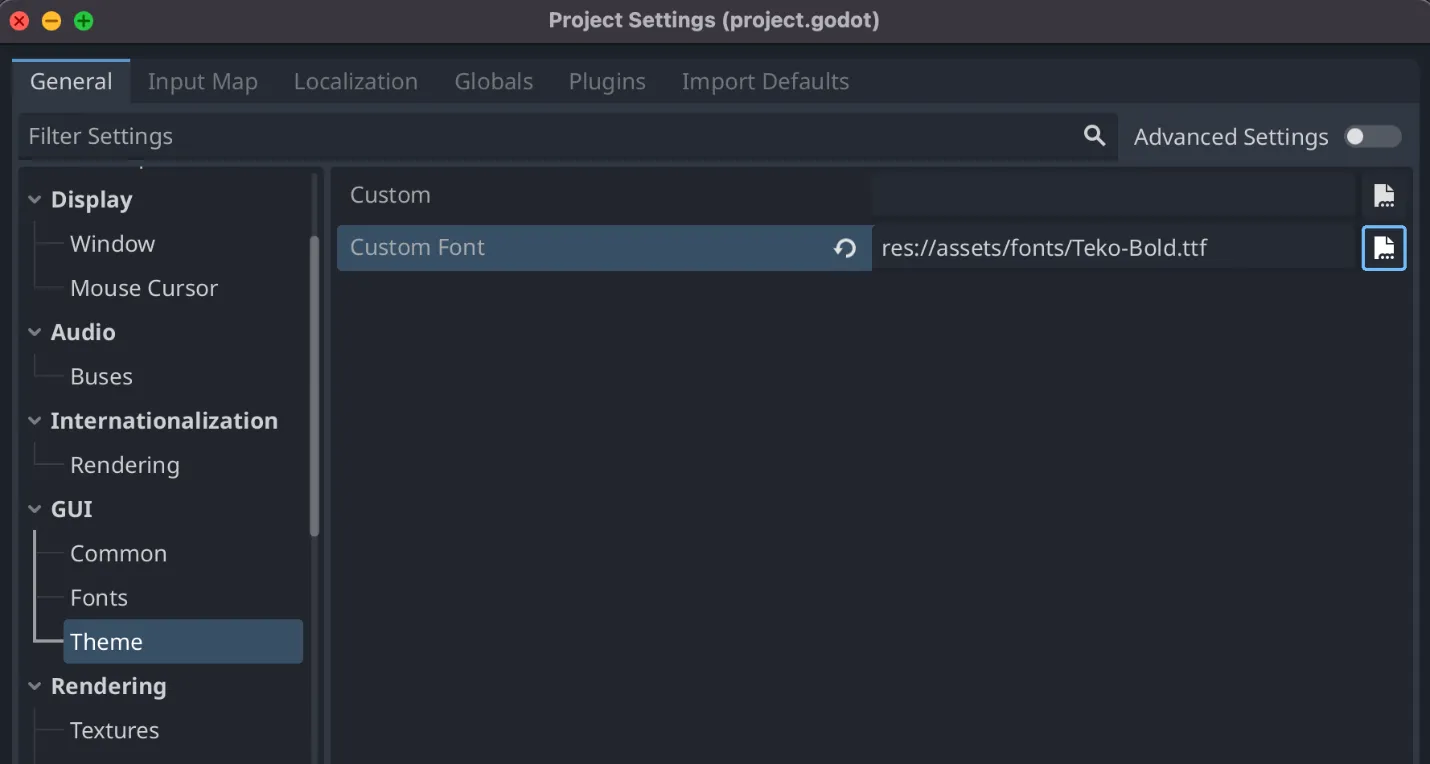Collapse the GUI section
Image resolution: width=1430 pixels, height=764 pixels.
pos(35,509)
